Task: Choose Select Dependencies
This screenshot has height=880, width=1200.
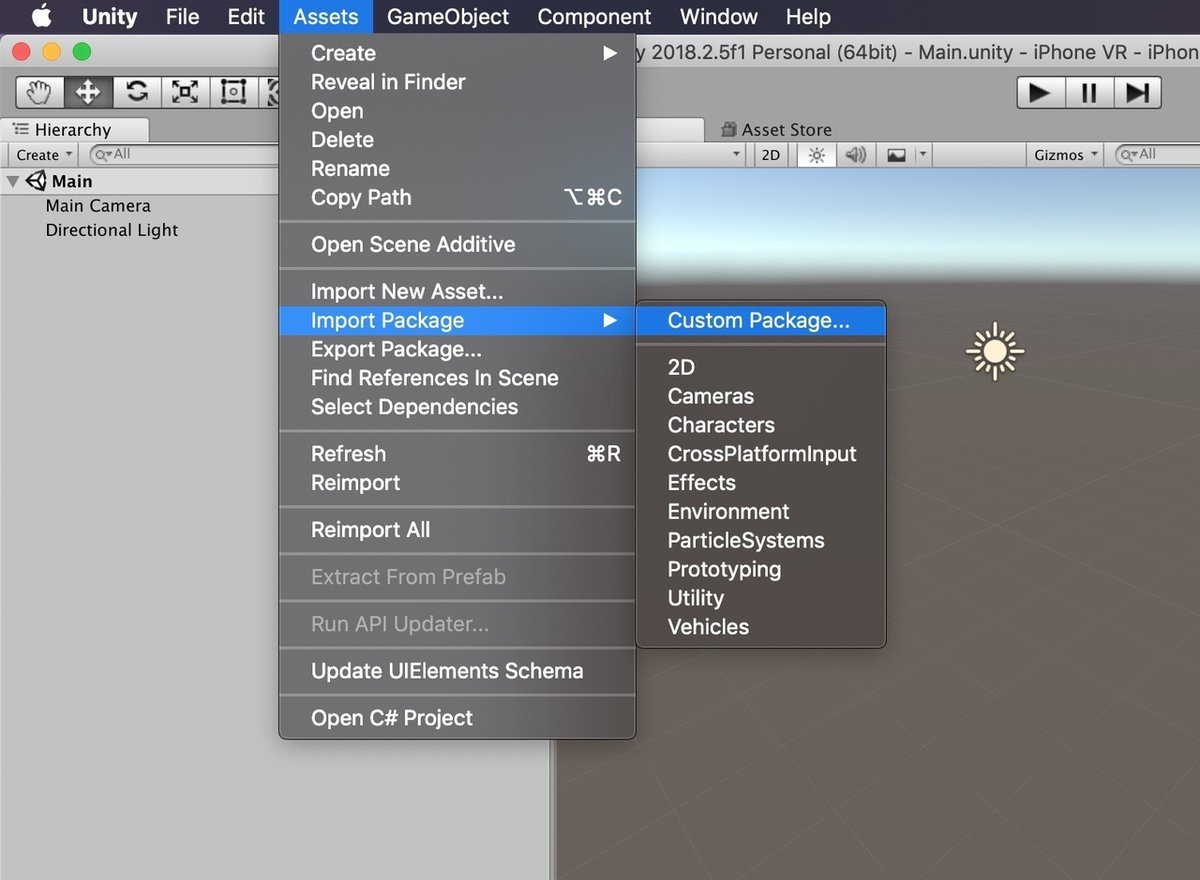Action: point(457,407)
